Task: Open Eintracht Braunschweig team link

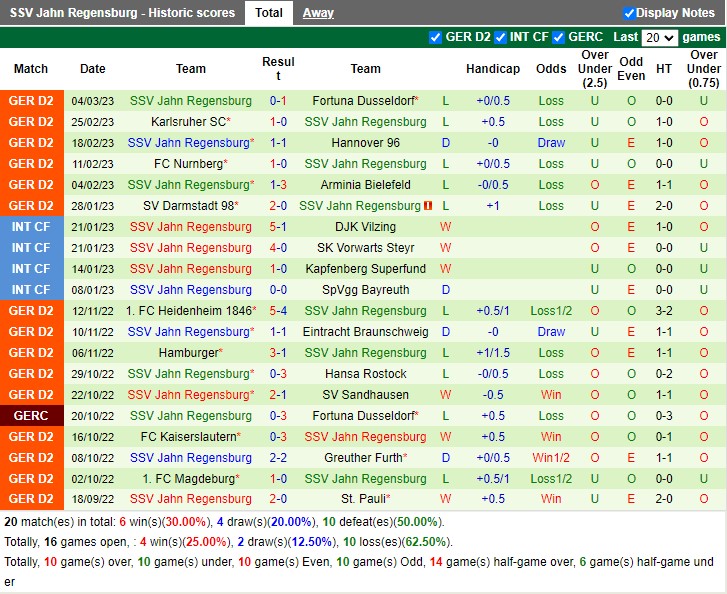Action: point(365,332)
